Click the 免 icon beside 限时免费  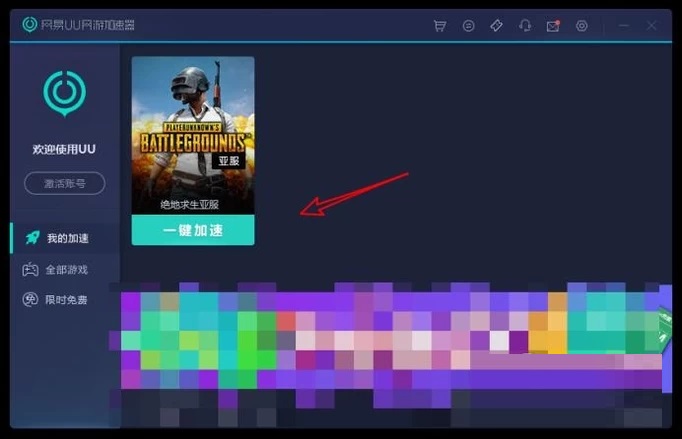click(x=30, y=300)
